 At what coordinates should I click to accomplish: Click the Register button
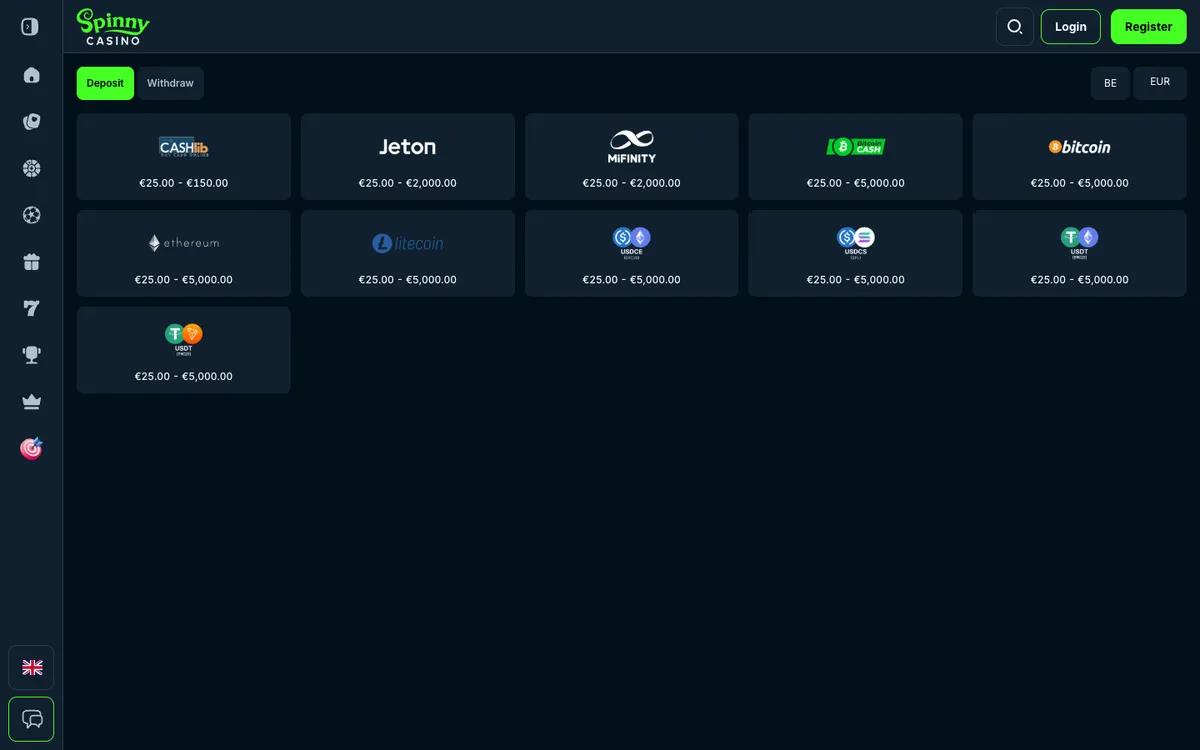click(x=1148, y=27)
